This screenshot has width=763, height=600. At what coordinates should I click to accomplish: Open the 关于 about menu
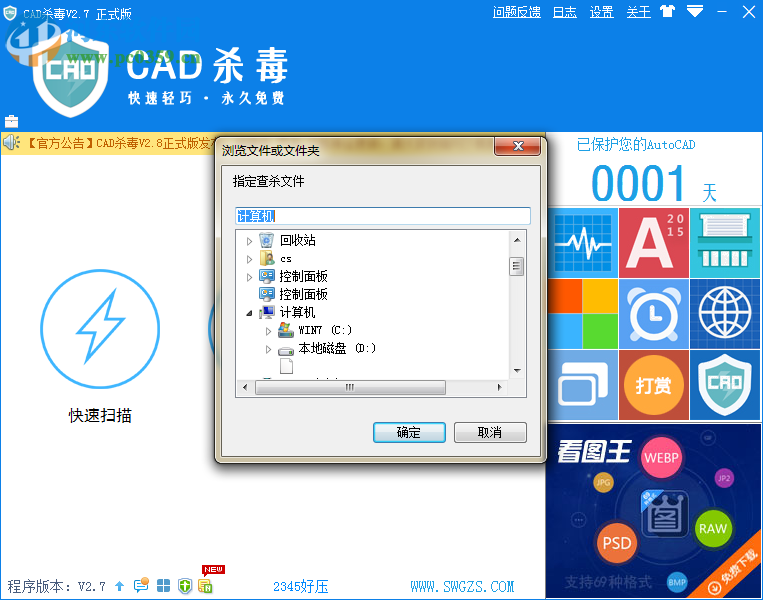click(x=638, y=12)
